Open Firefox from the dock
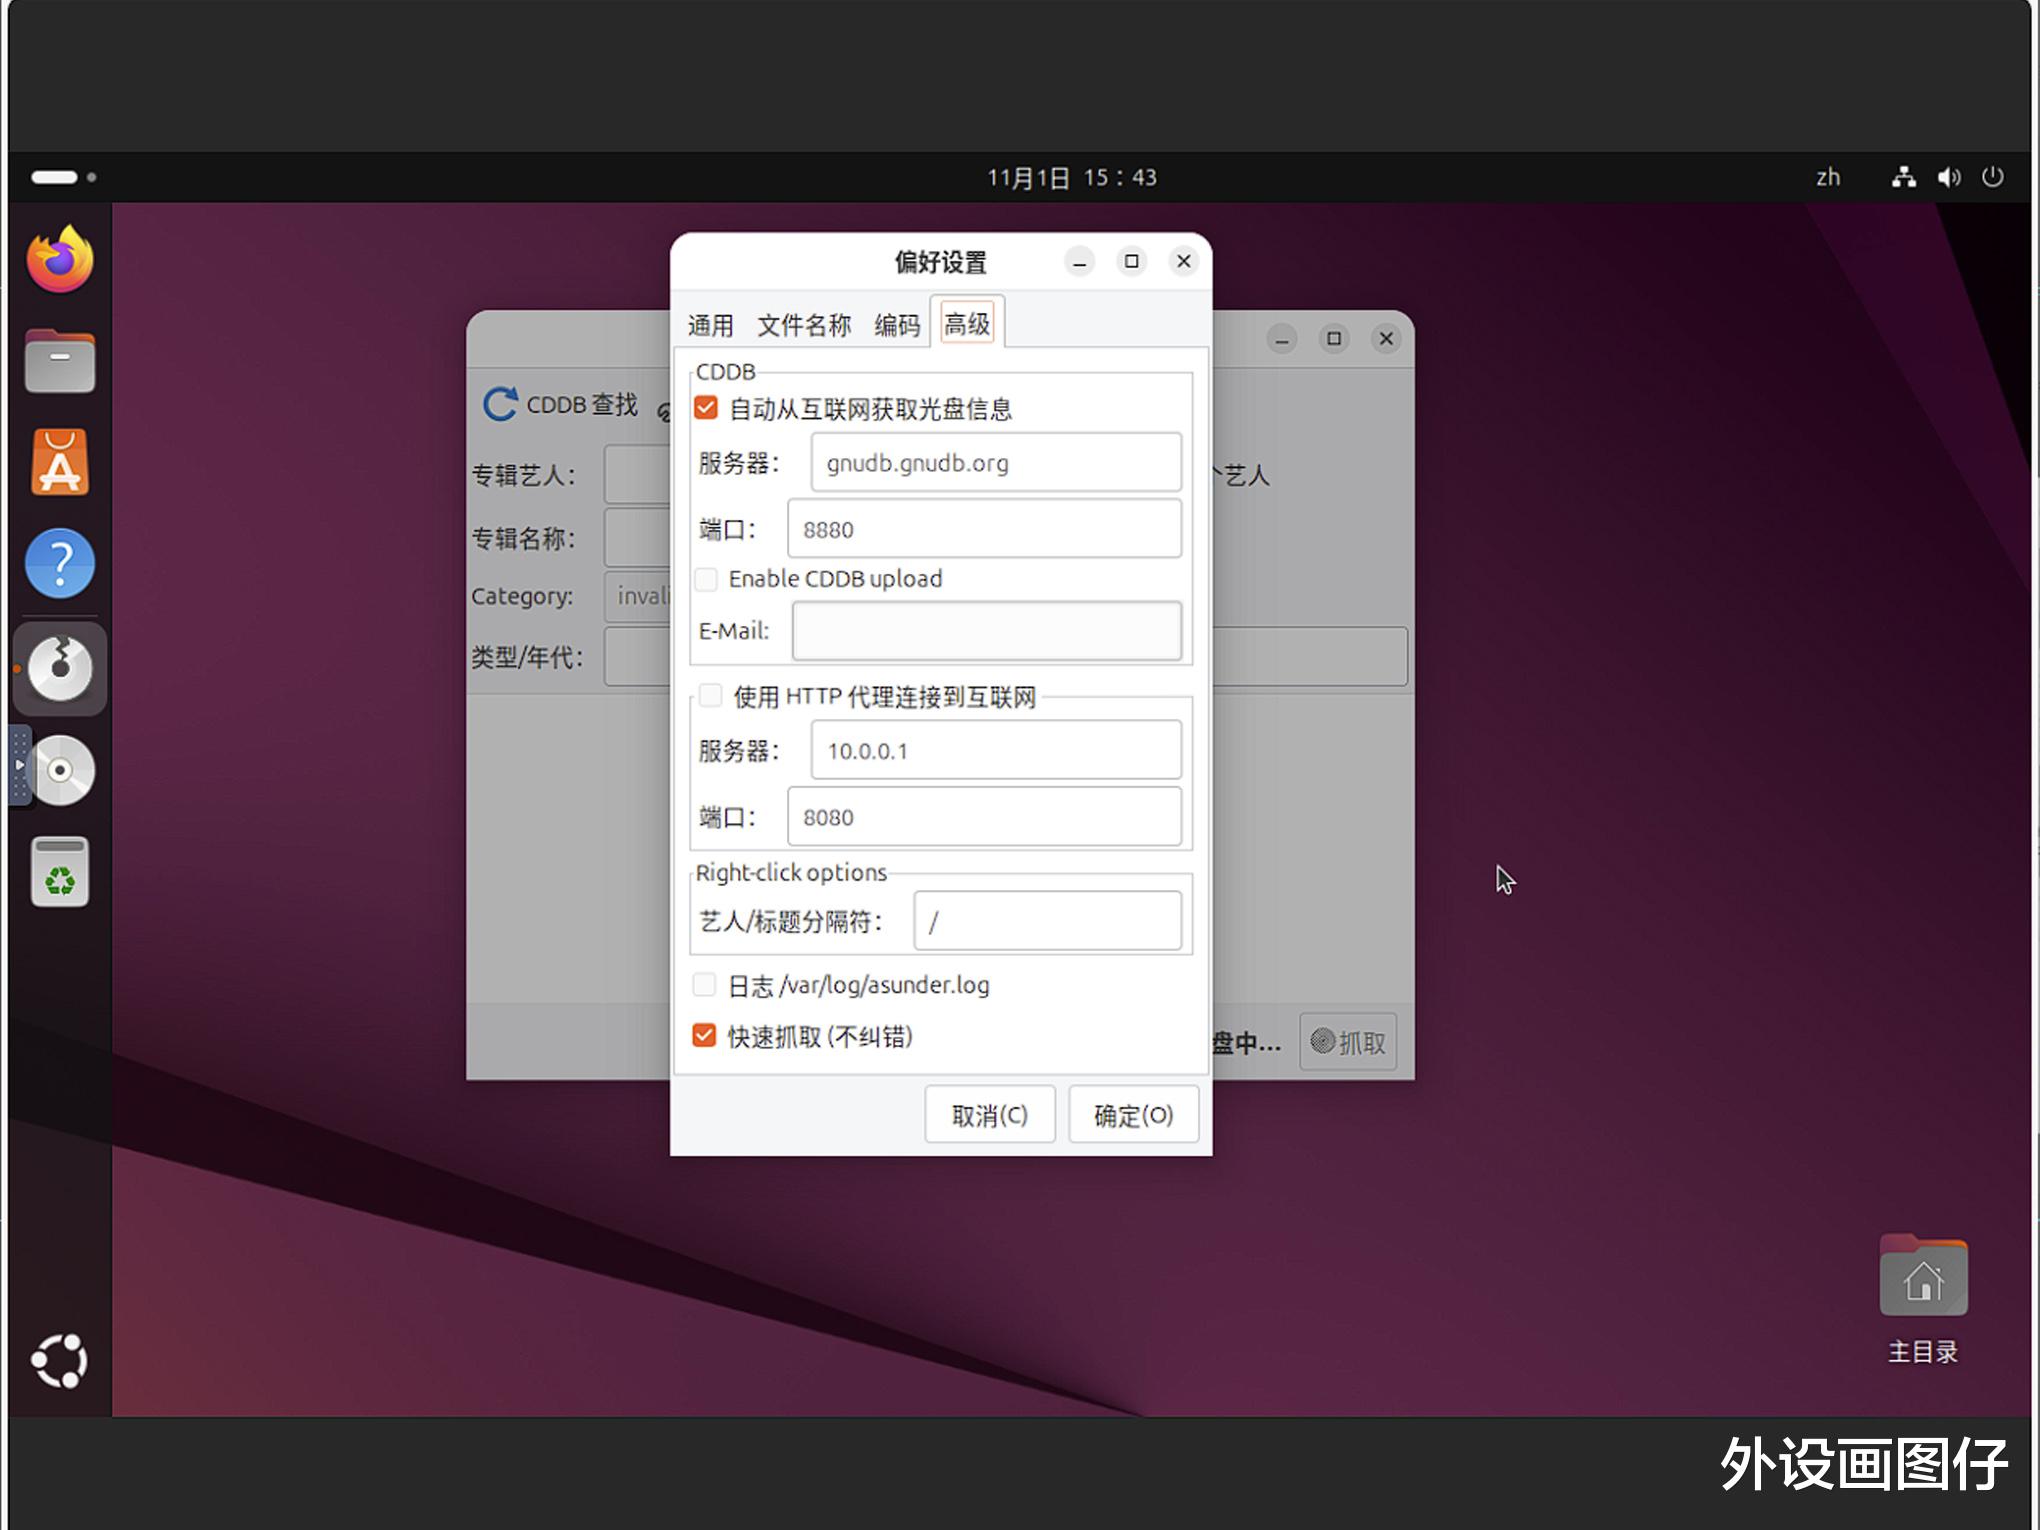The height and width of the screenshot is (1530, 2040). 60,260
